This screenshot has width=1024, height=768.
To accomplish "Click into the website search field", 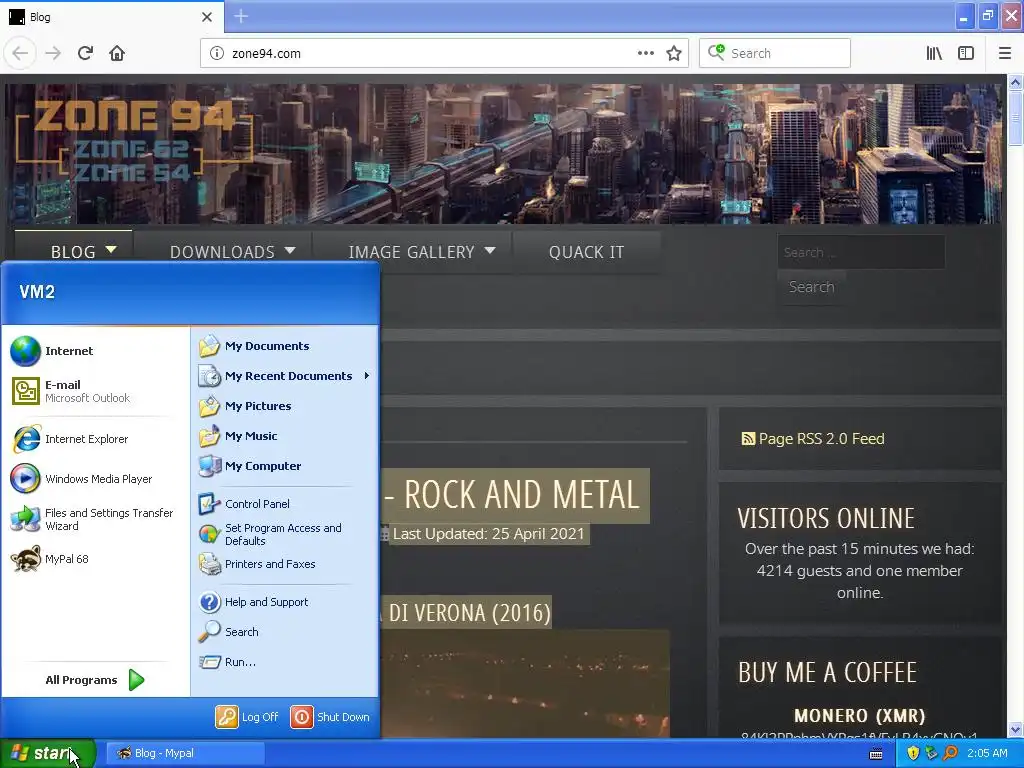I will 861,252.
